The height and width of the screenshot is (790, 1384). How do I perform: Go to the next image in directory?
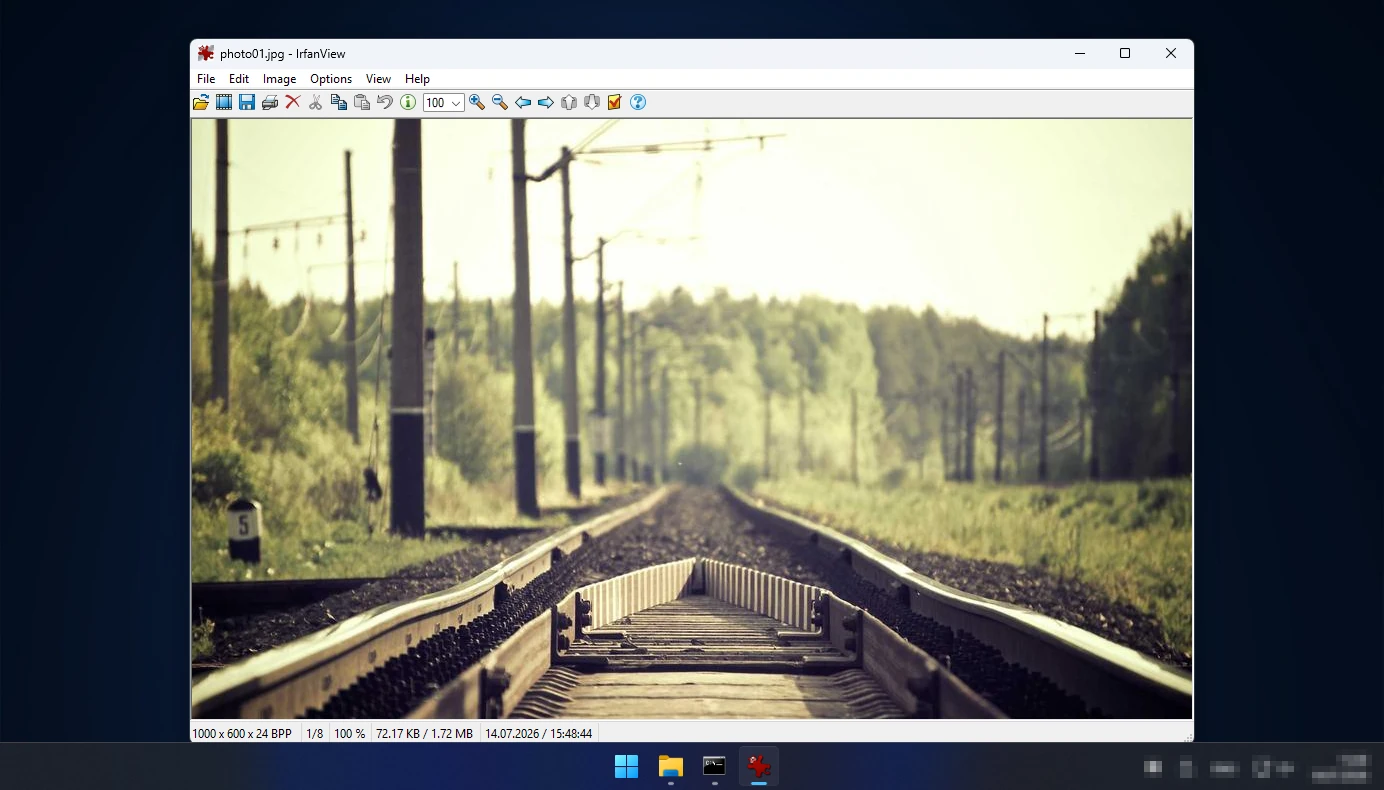pyautogui.click(x=546, y=102)
